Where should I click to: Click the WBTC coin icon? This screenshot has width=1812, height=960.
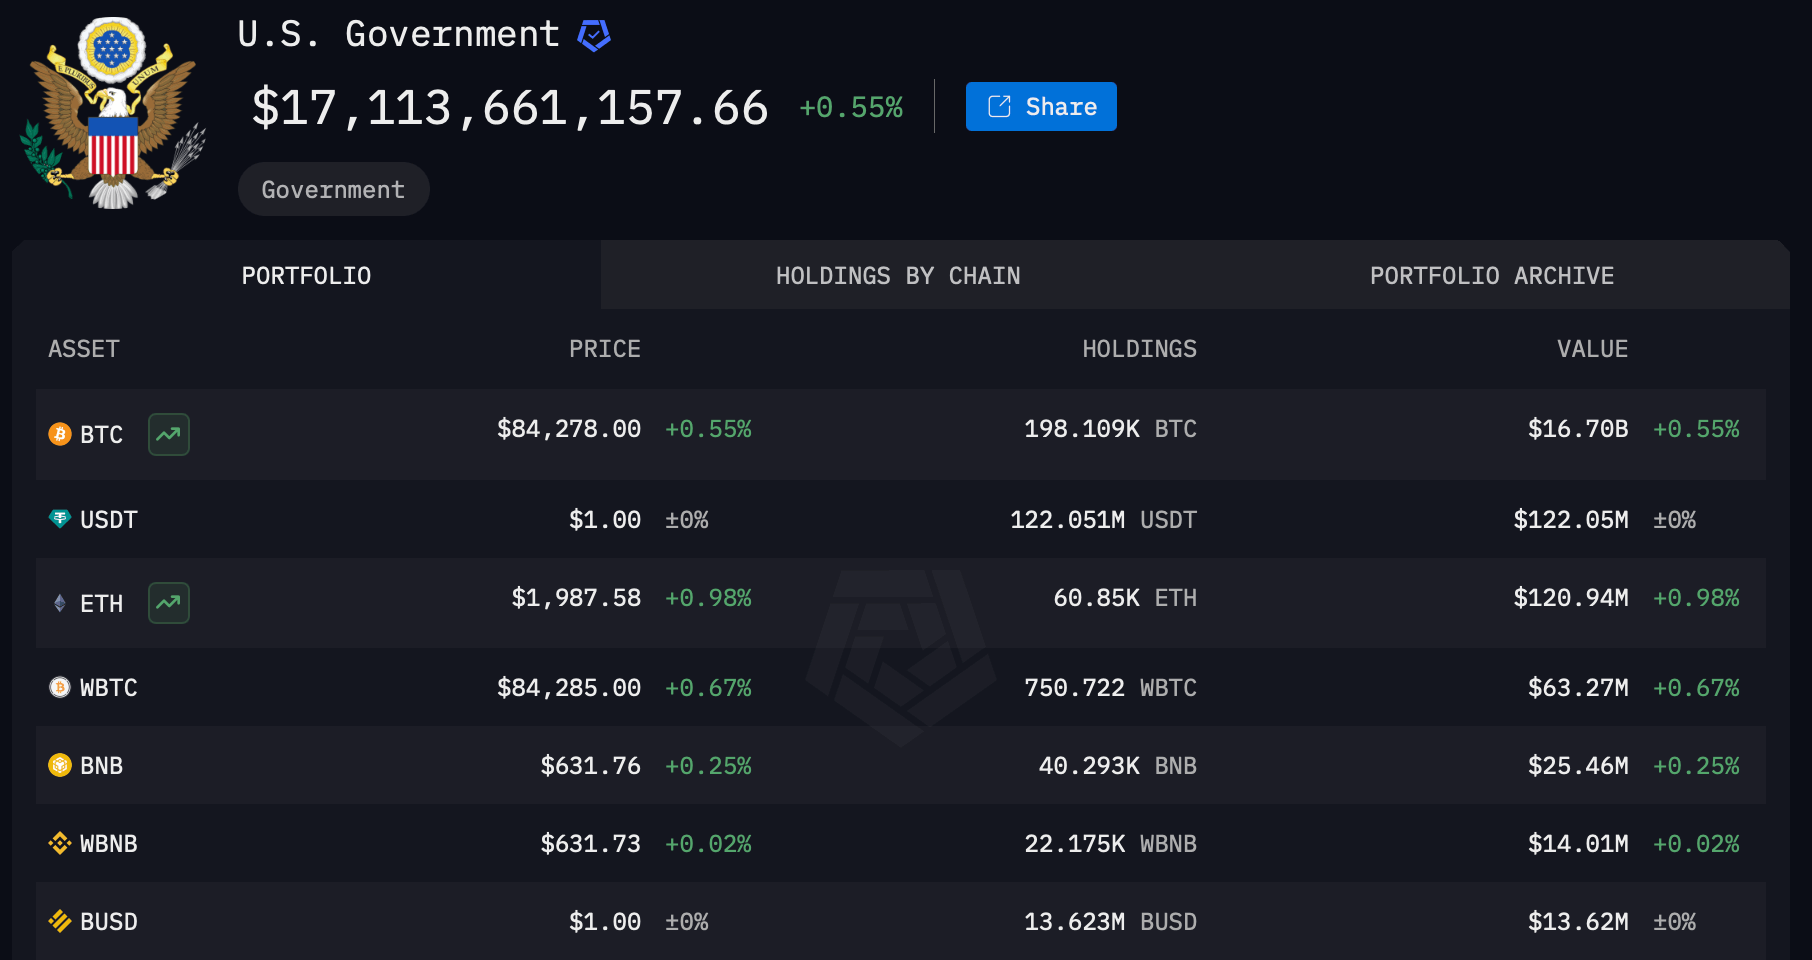pos(60,687)
